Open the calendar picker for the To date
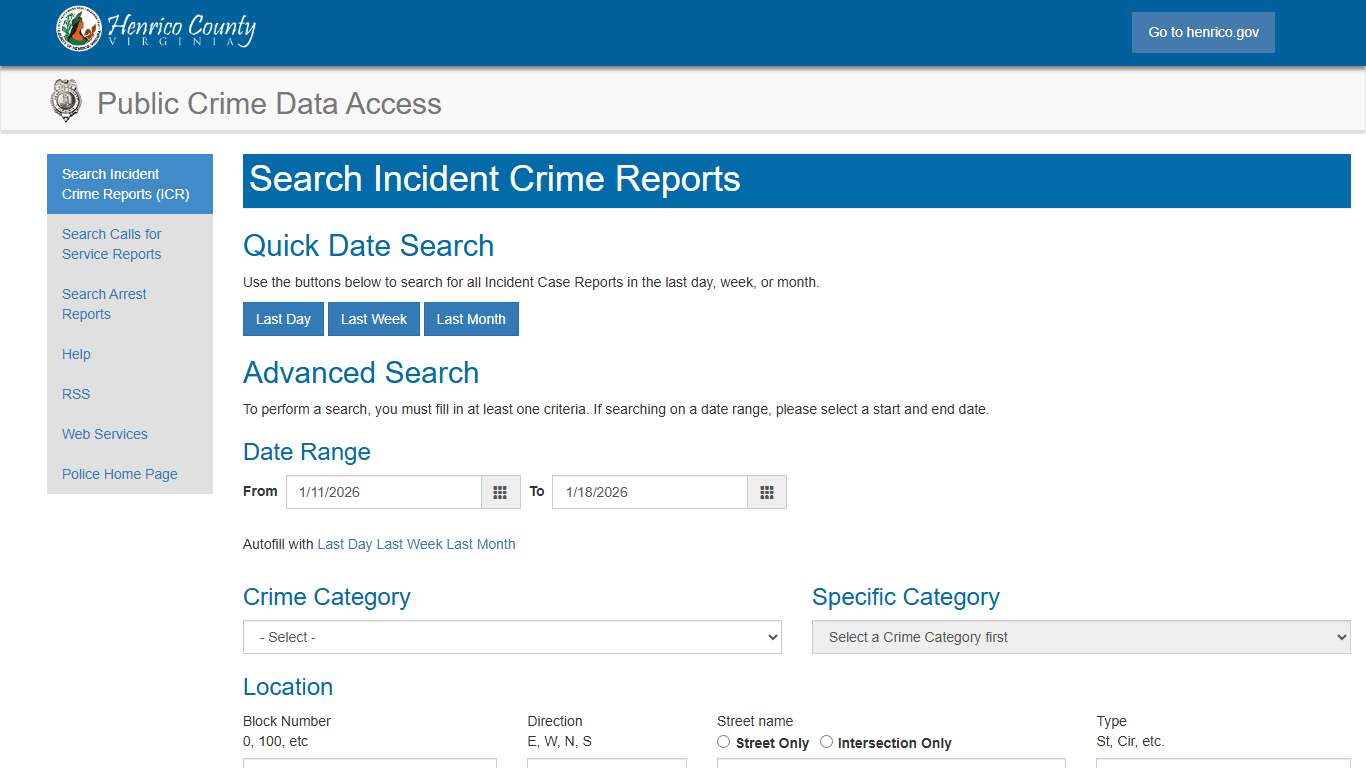Screen dimensions: 1366x768 [767, 492]
